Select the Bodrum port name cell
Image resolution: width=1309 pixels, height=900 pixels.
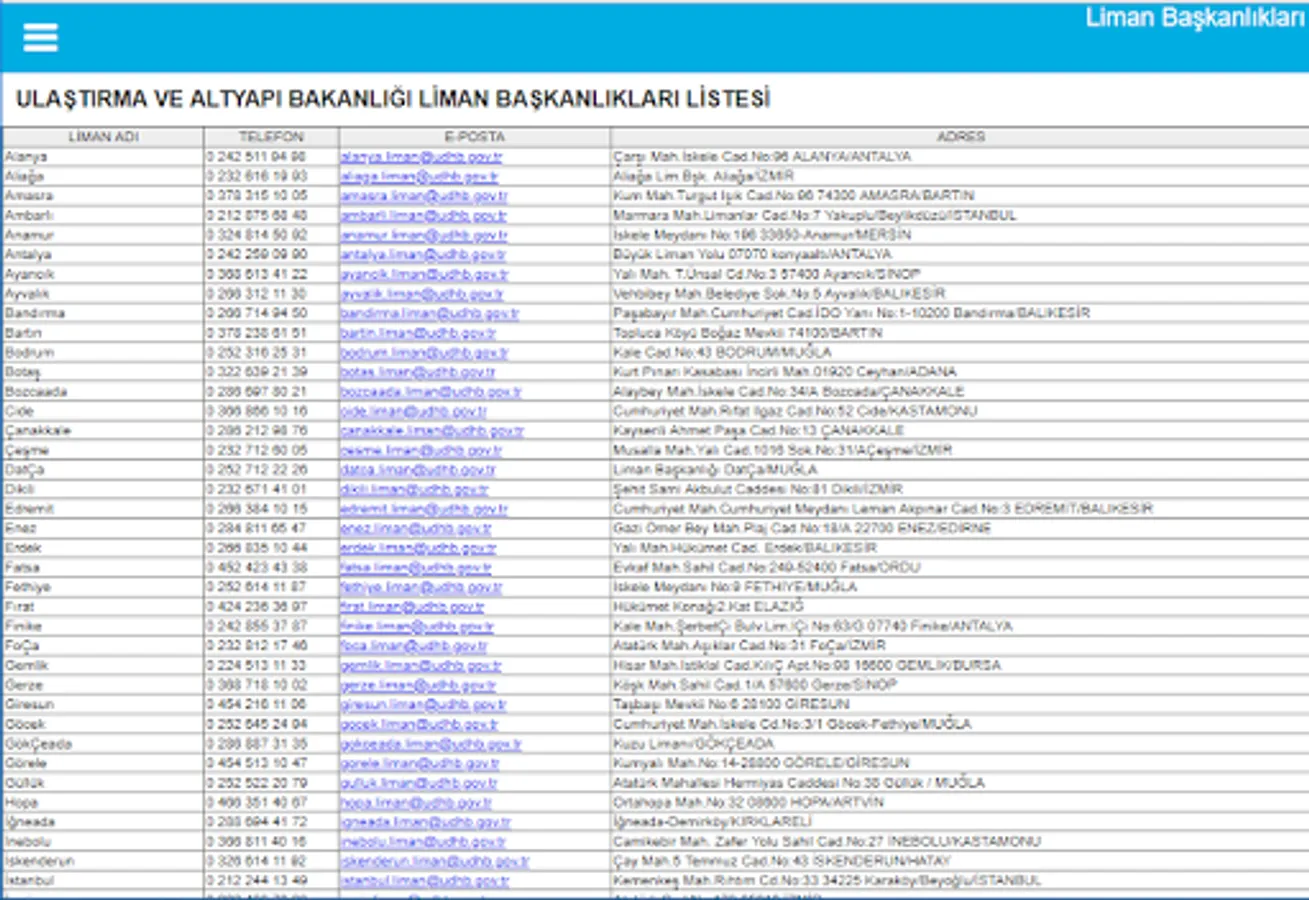pyautogui.click(x=103, y=352)
